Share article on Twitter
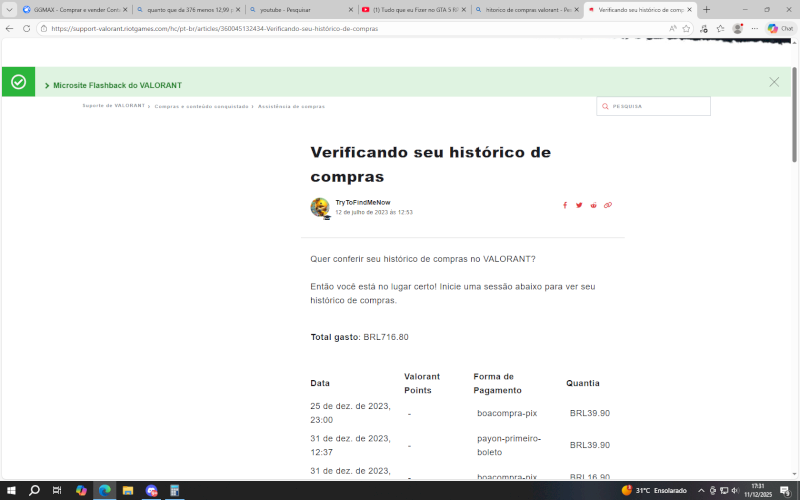This screenshot has height=500, width=800. click(x=579, y=205)
